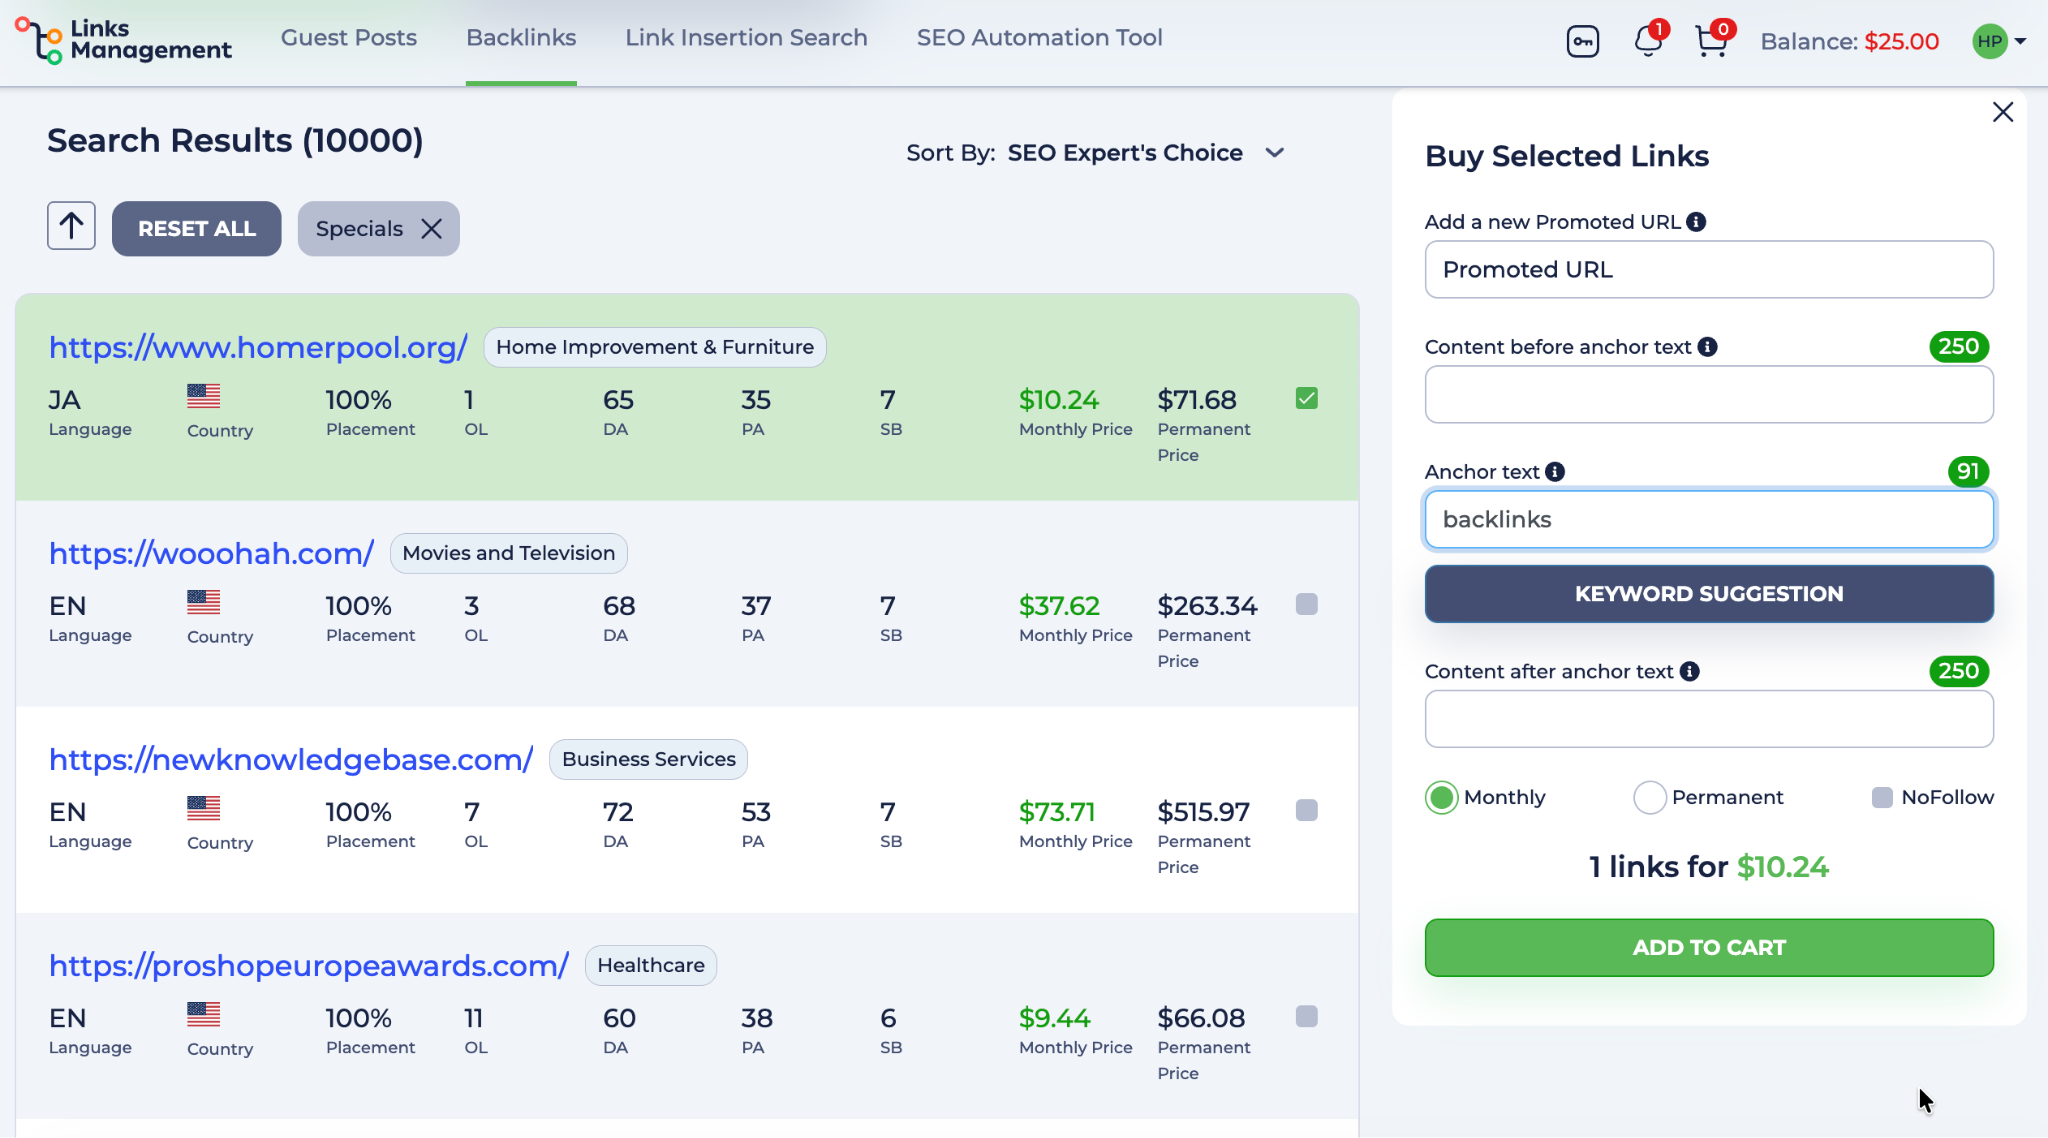Click the Healthcare category tag
2048x1138 pixels.
point(651,966)
